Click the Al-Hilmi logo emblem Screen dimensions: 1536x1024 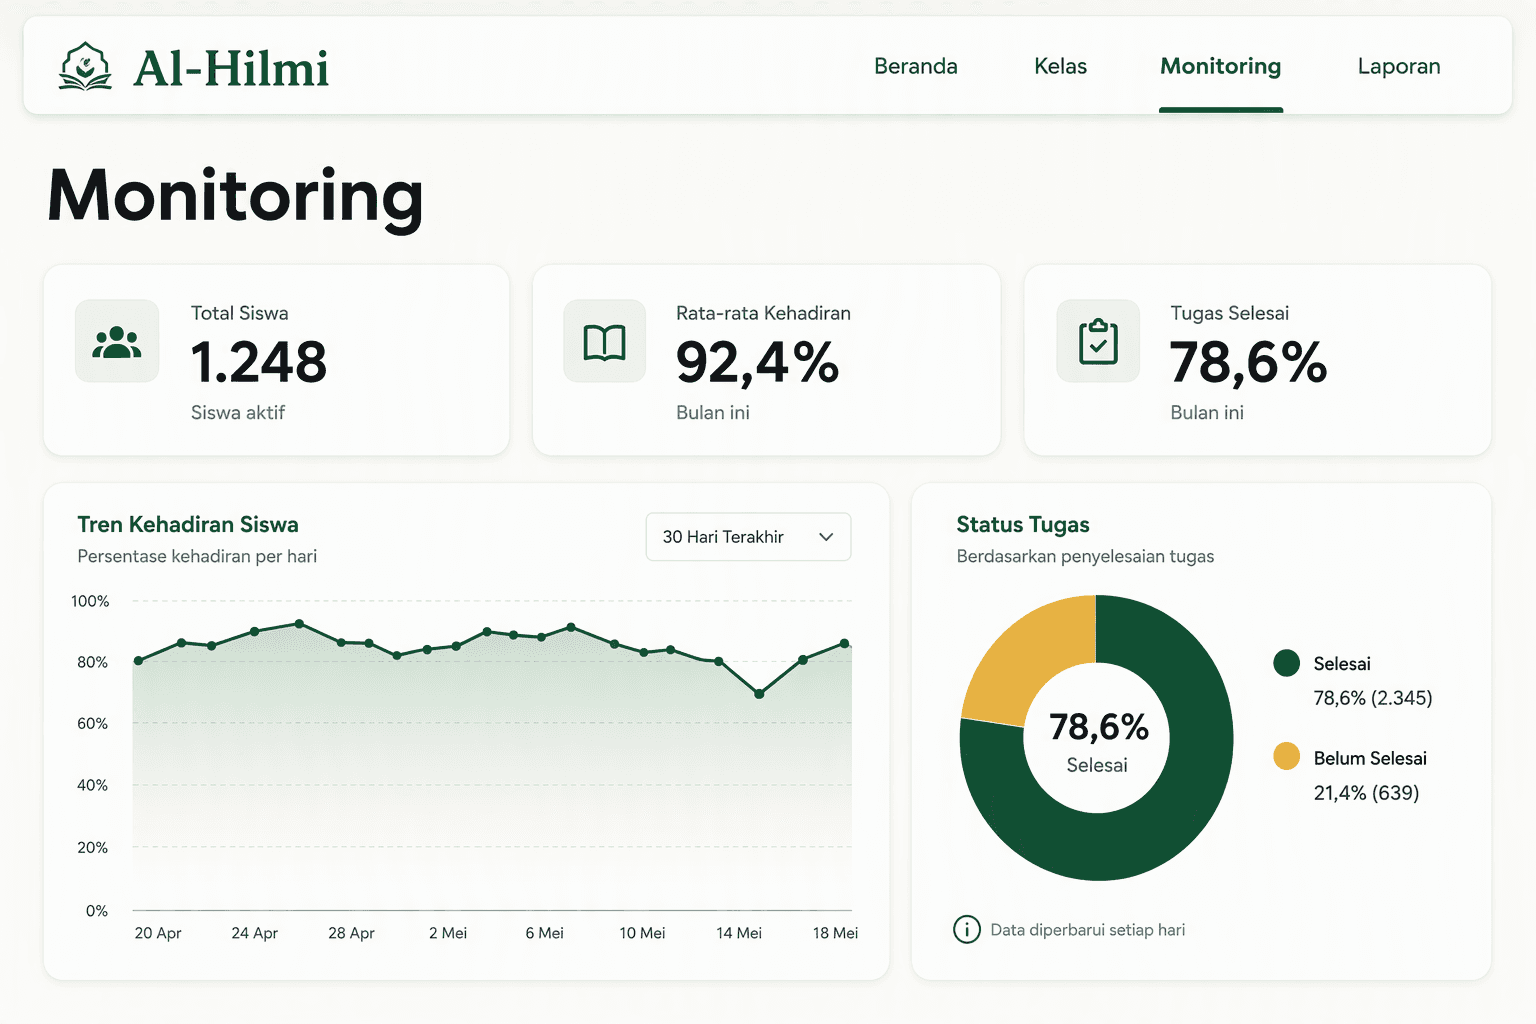tap(85, 66)
